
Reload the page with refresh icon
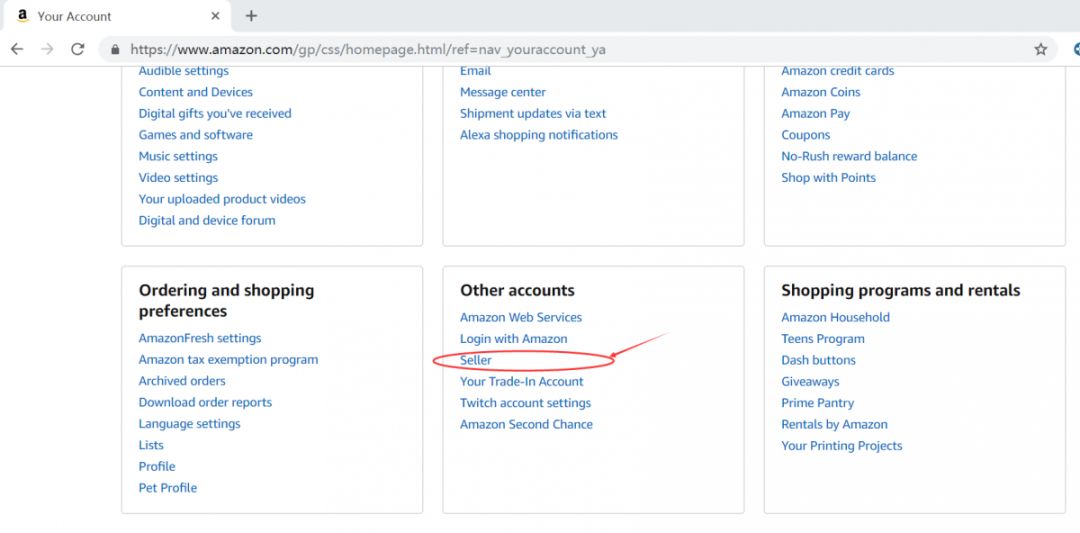tap(77, 49)
